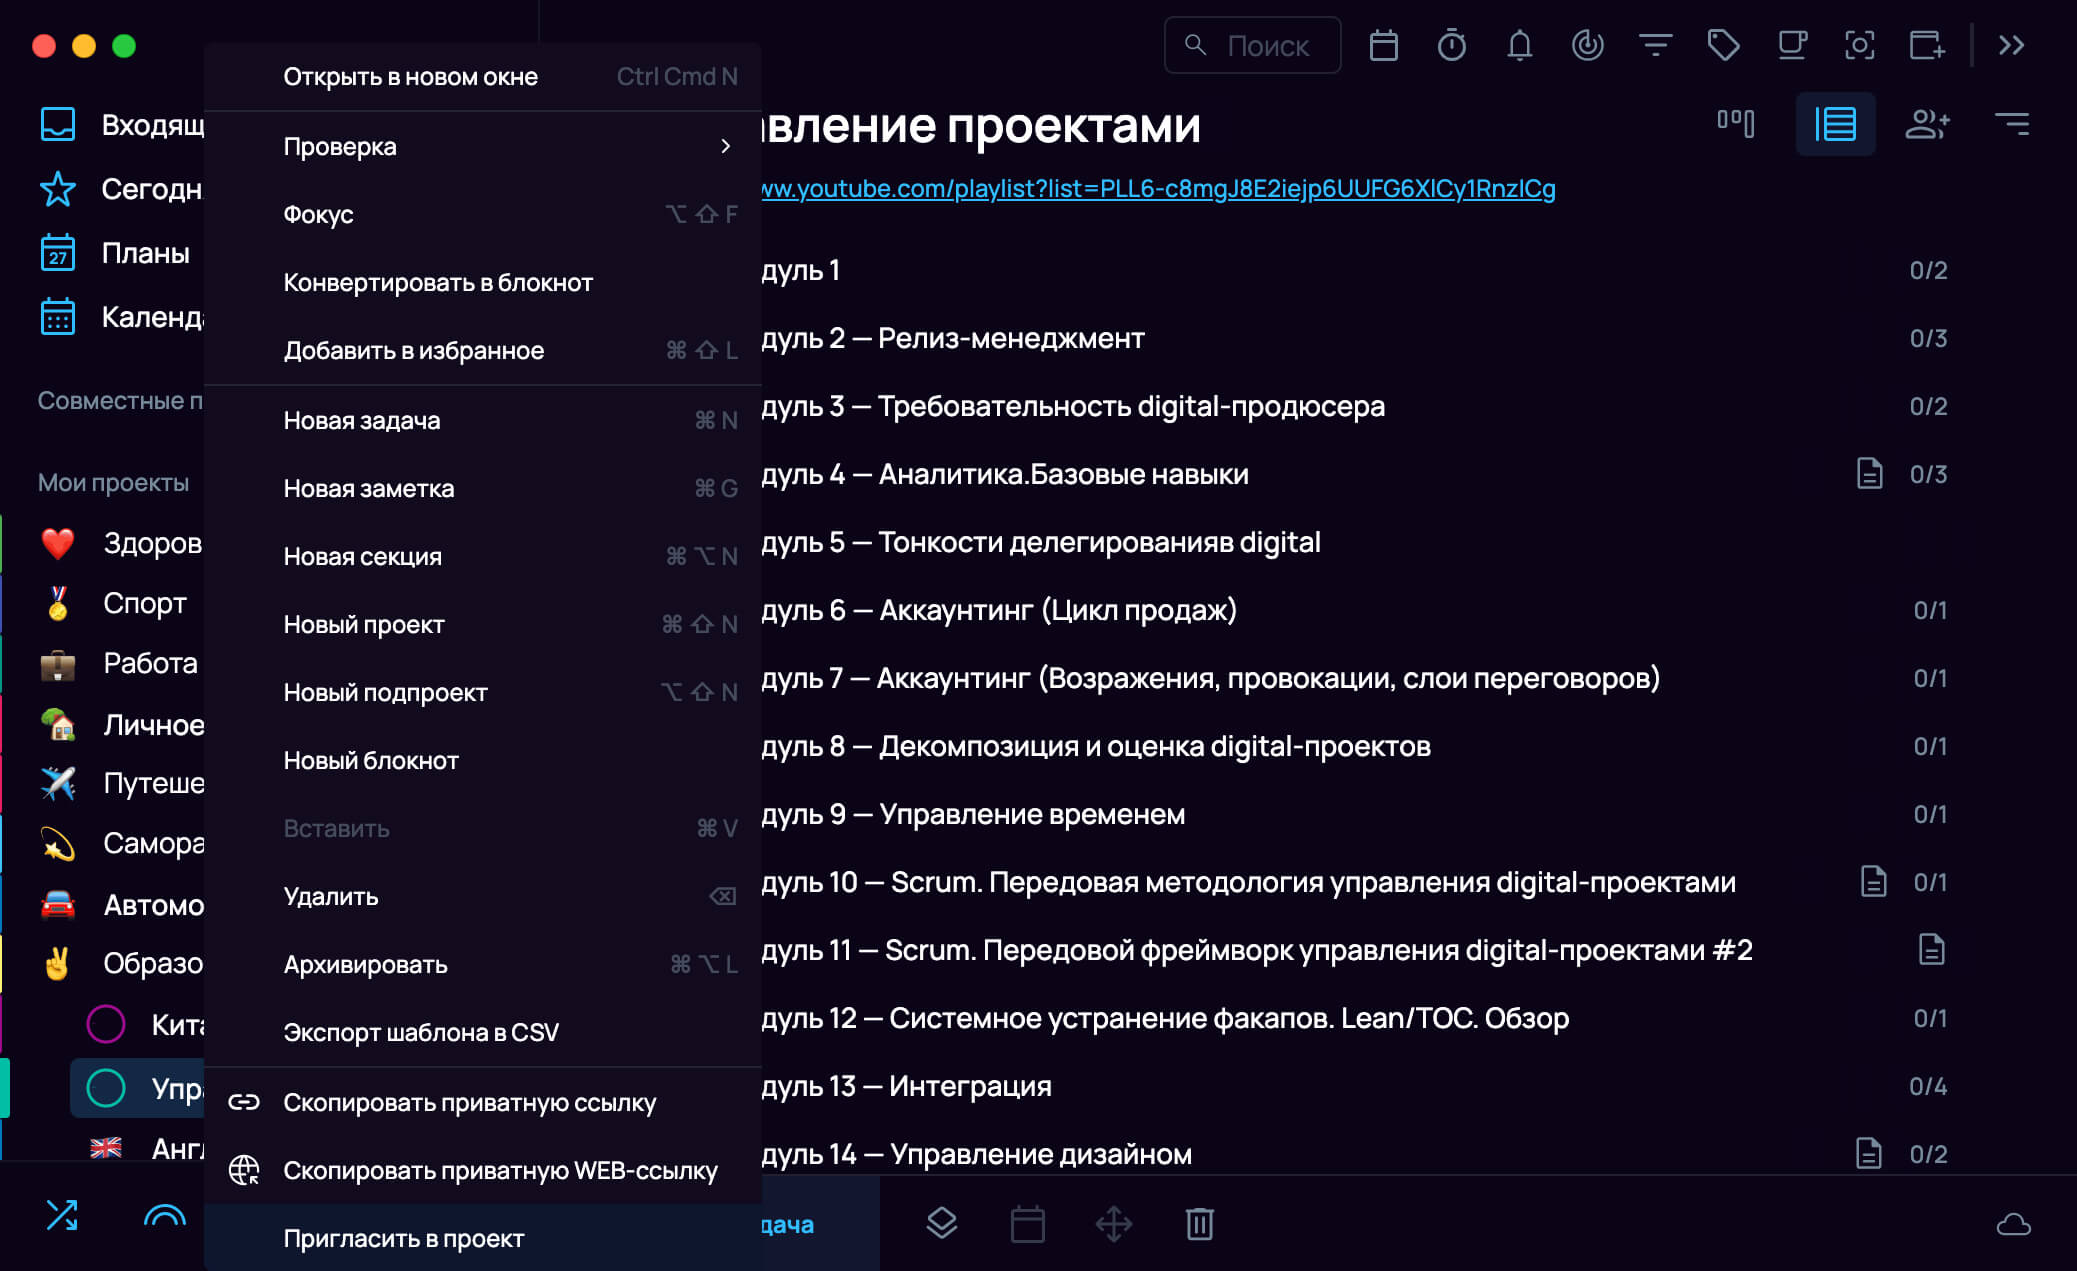Viewport: 2077px width, 1271px height.
Task: Click the timer stopwatch icon
Action: point(1451,46)
